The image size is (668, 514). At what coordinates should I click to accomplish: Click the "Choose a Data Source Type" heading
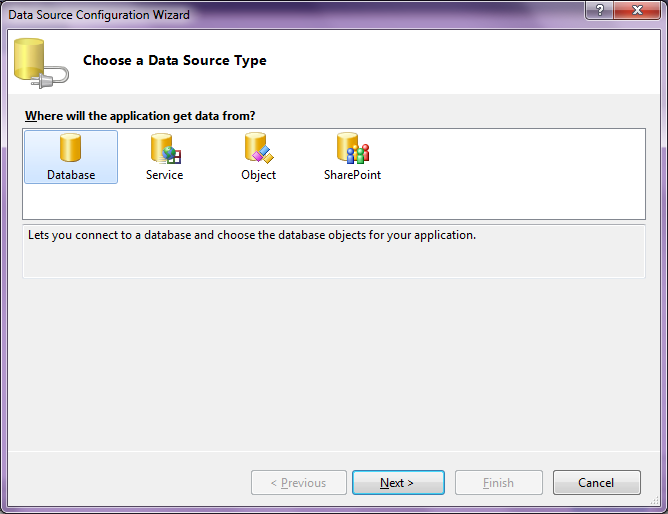coord(175,61)
